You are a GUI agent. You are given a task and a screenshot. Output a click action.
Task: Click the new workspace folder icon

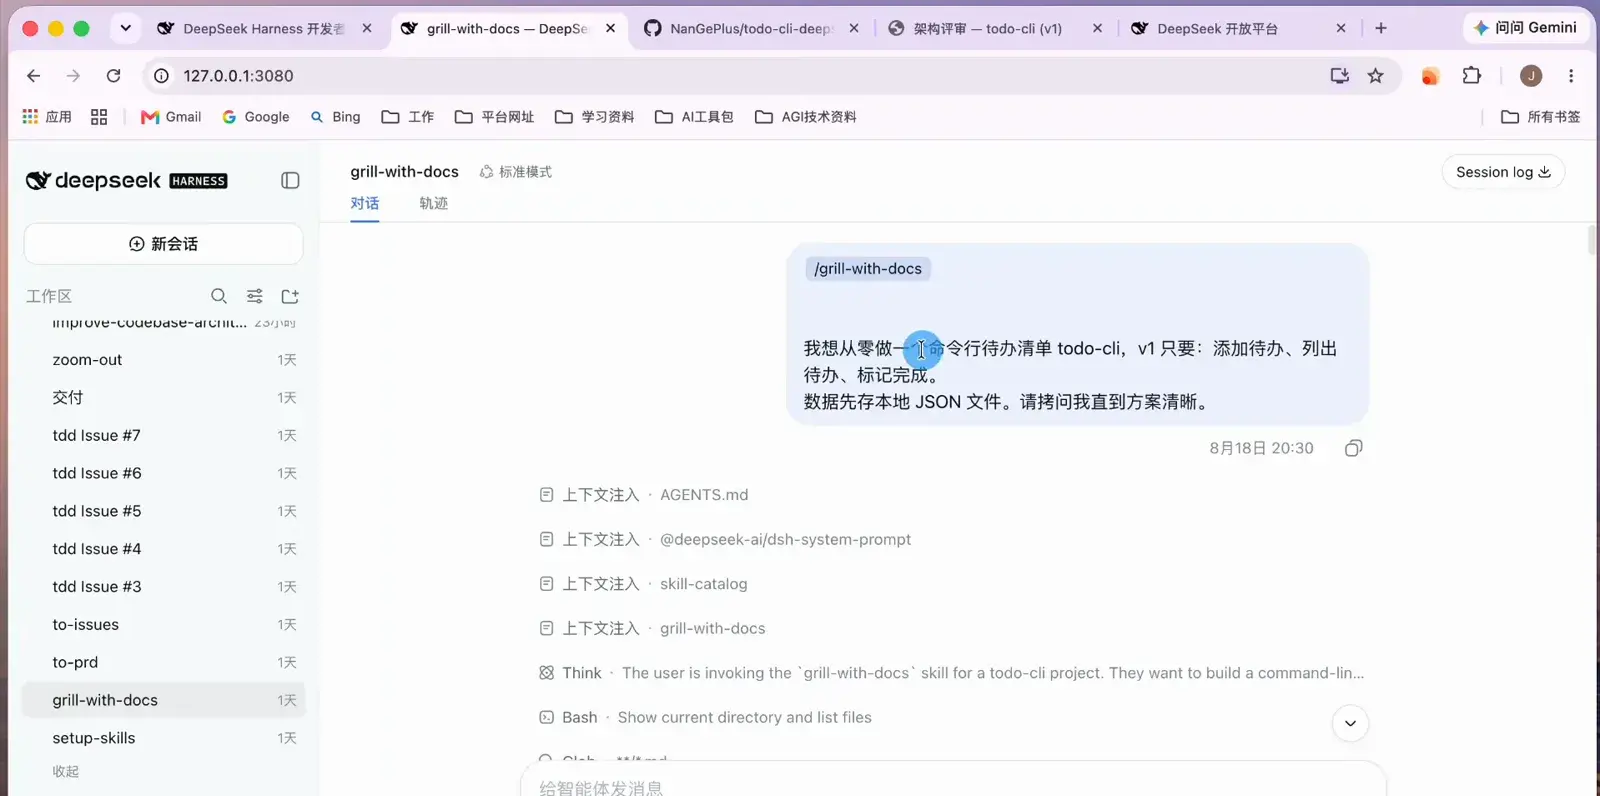[x=290, y=296]
